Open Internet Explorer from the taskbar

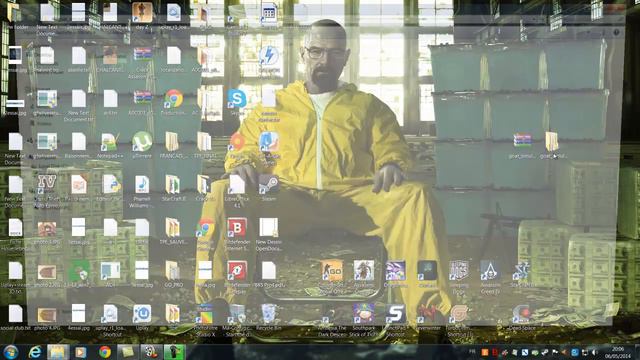[x=35, y=352]
